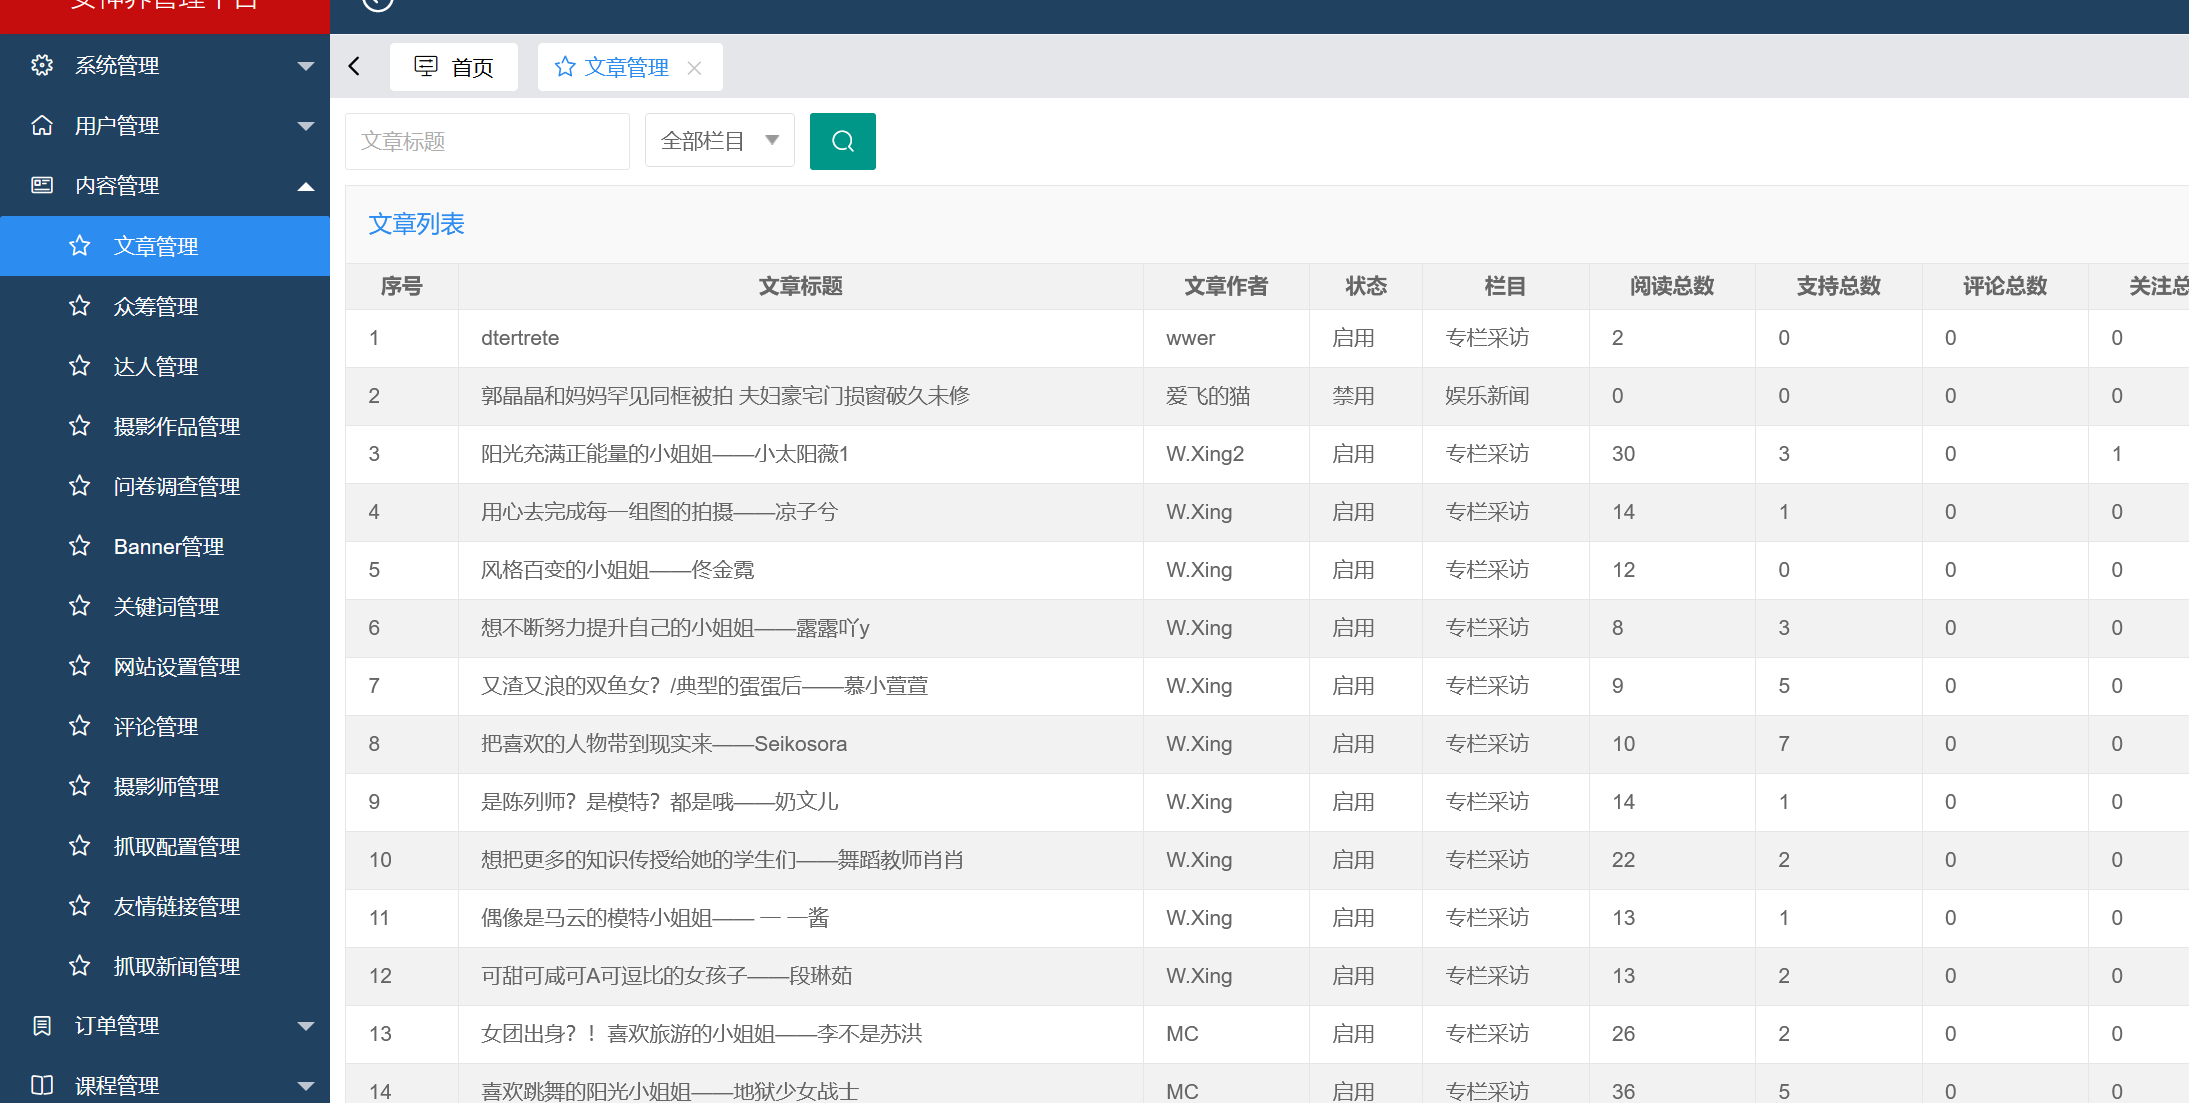Screen dimensions: 2189x1103
Task: Open 摄影师管理 in the sidebar
Action: pyautogui.click(x=165, y=786)
